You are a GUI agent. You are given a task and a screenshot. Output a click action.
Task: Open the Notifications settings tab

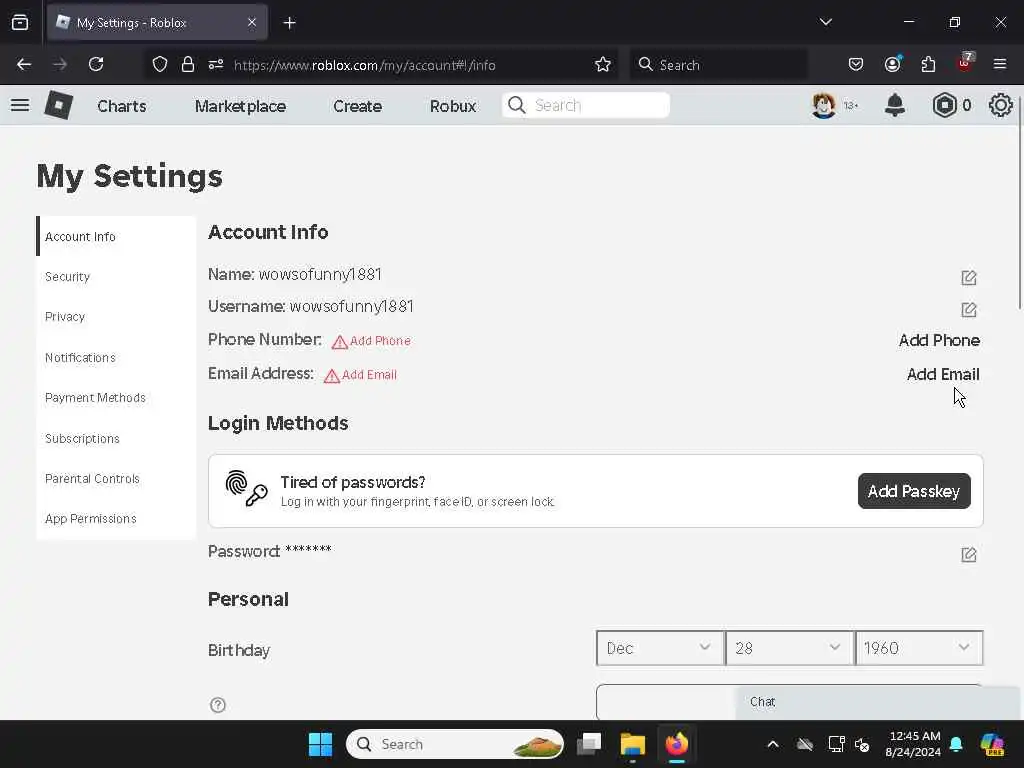pyautogui.click(x=116, y=357)
